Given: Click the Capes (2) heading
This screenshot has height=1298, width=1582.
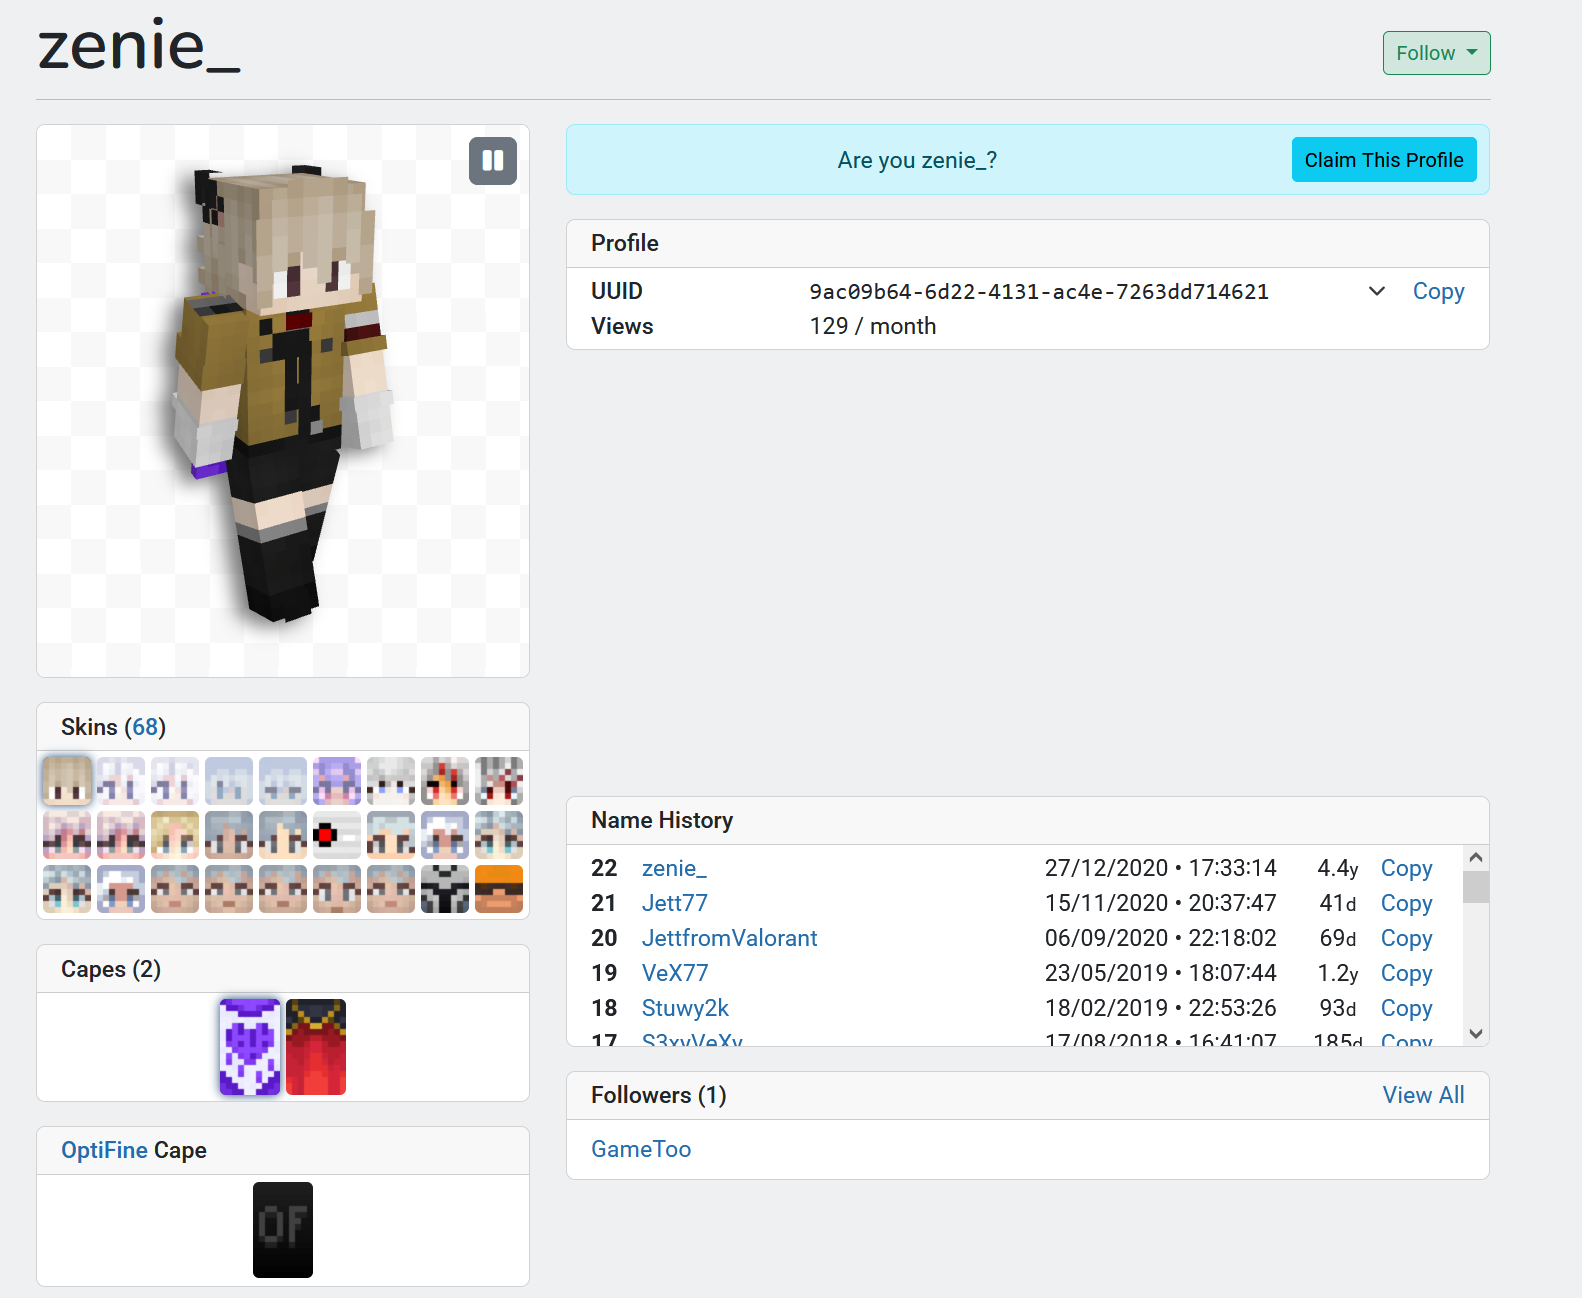Looking at the screenshot, I should [x=111, y=969].
